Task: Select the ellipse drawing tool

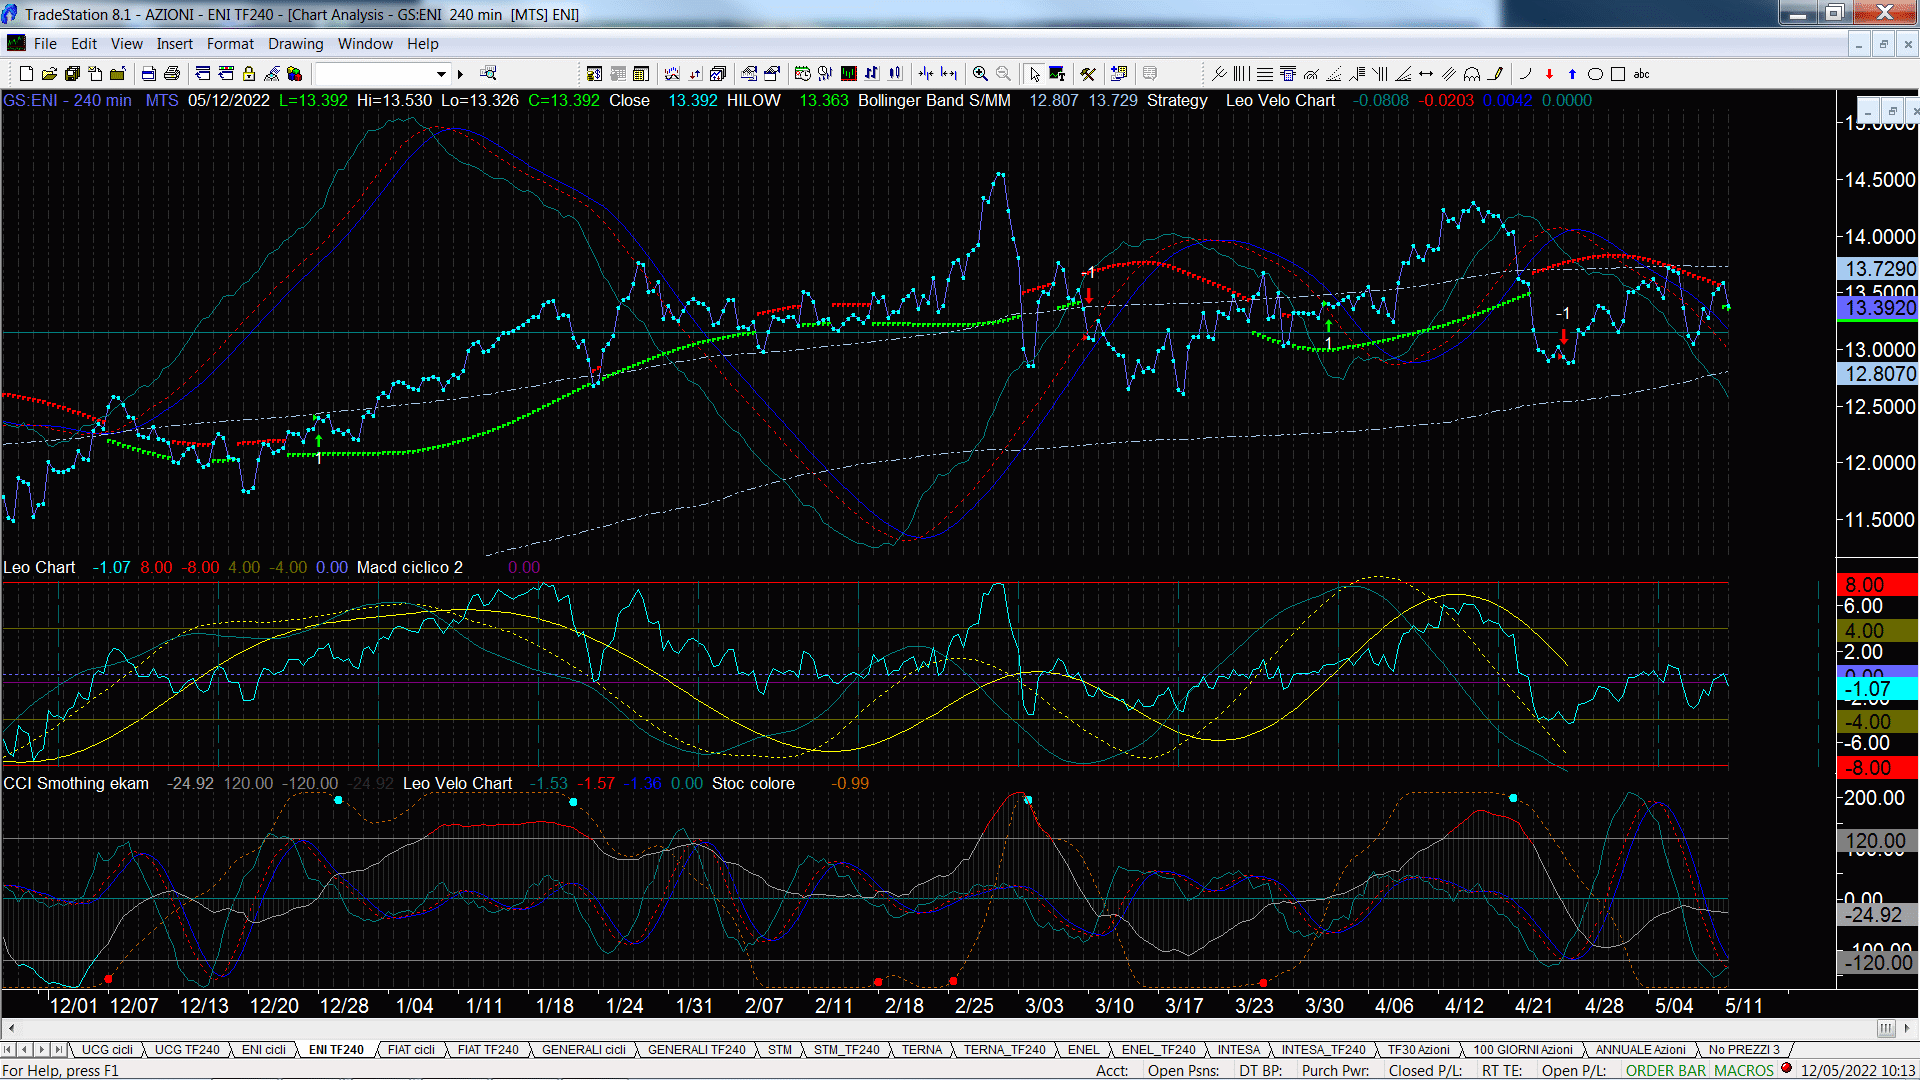Action: [x=1595, y=74]
